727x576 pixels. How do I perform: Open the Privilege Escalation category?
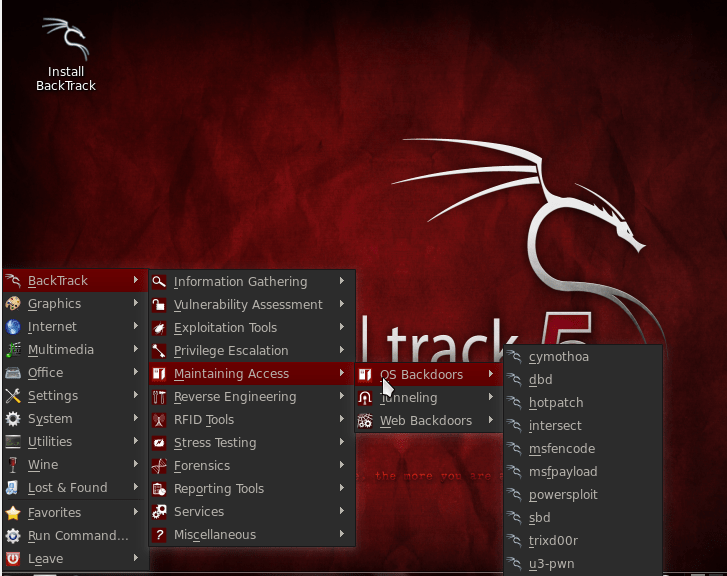[252, 351]
